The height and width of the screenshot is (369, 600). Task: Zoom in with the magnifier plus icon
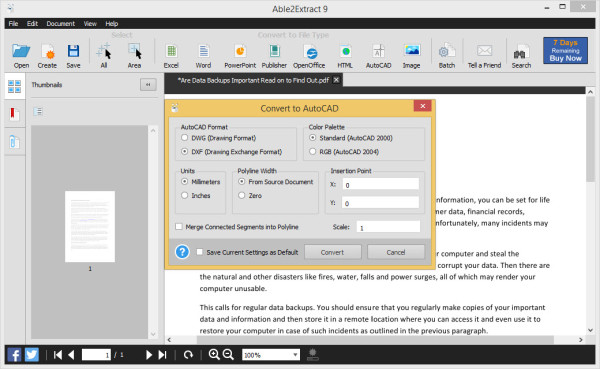214,354
